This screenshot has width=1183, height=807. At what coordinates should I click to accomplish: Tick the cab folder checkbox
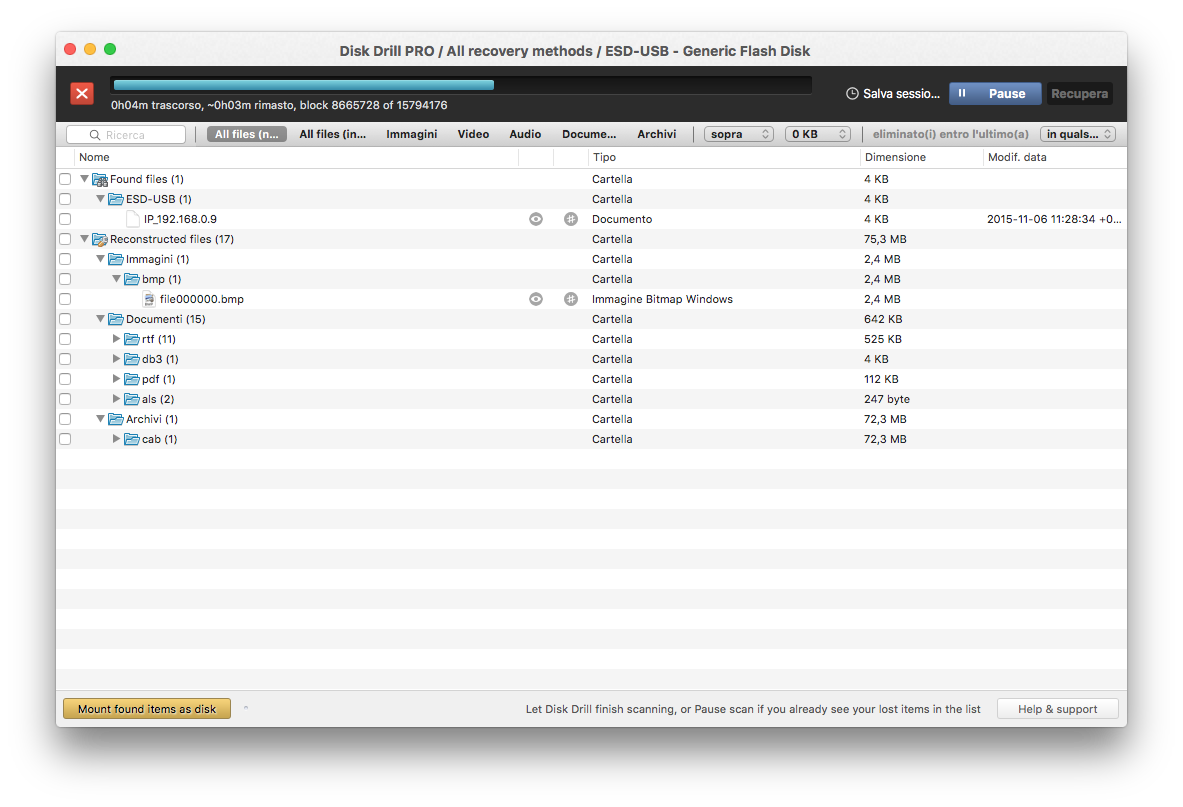66,439
